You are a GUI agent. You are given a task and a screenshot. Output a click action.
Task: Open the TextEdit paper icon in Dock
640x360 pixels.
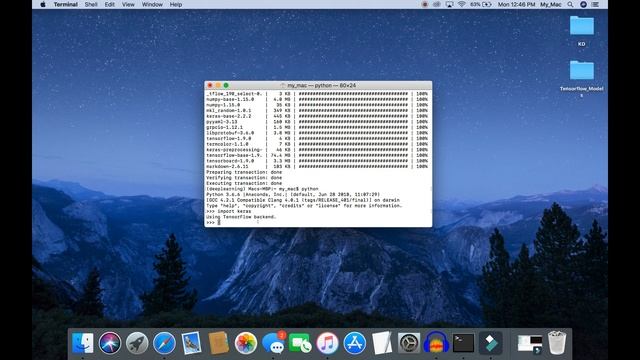(x=382, y=342)
